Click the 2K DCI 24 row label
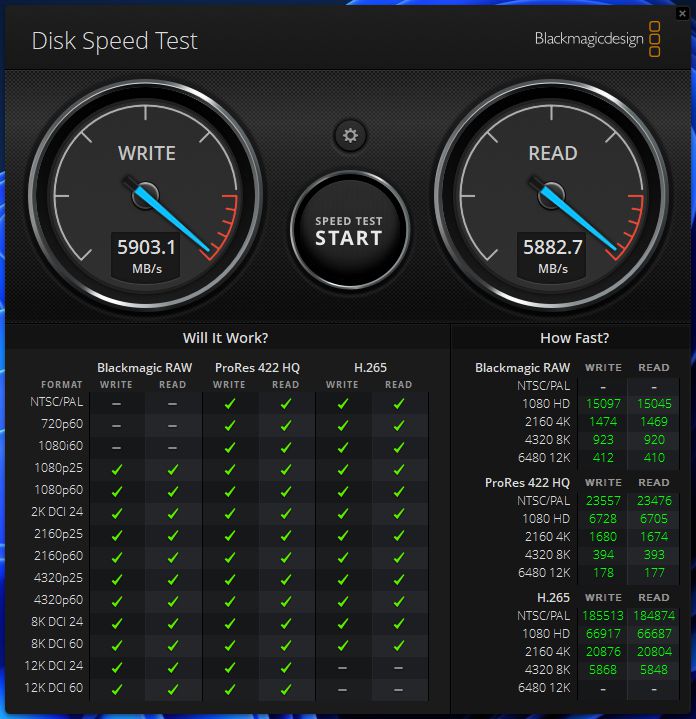This screenshot has height=719, width=696. (x=57, y=512)
